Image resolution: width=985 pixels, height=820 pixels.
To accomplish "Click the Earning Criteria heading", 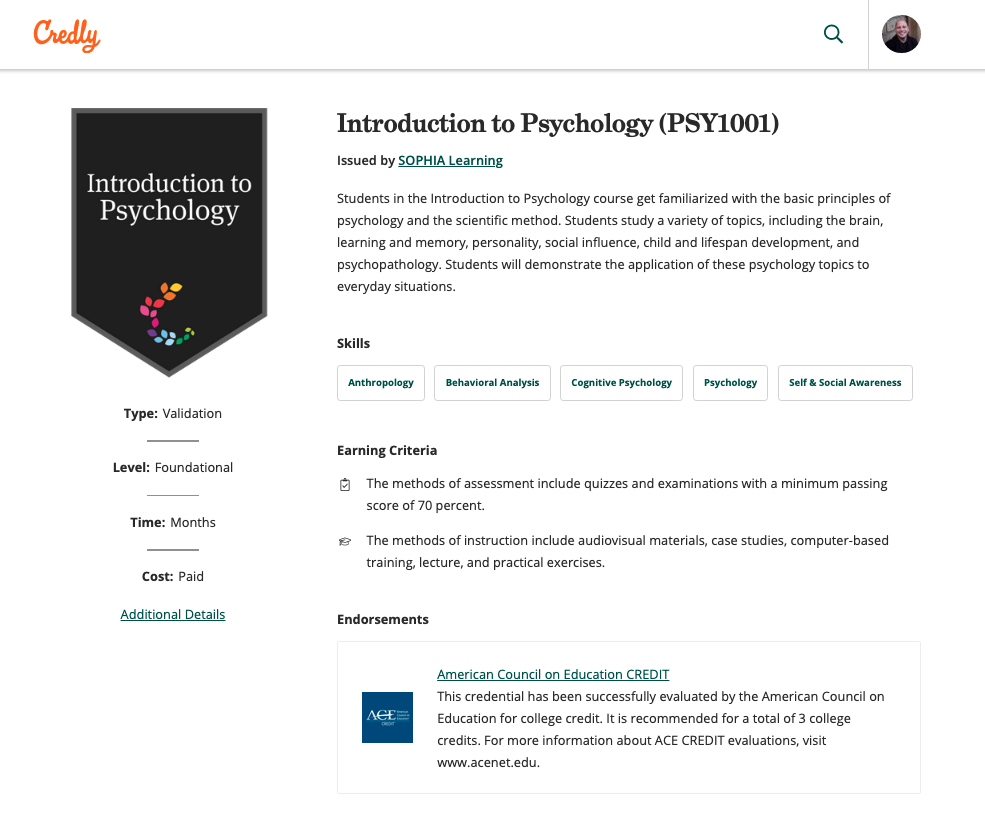I will (387, 450).
